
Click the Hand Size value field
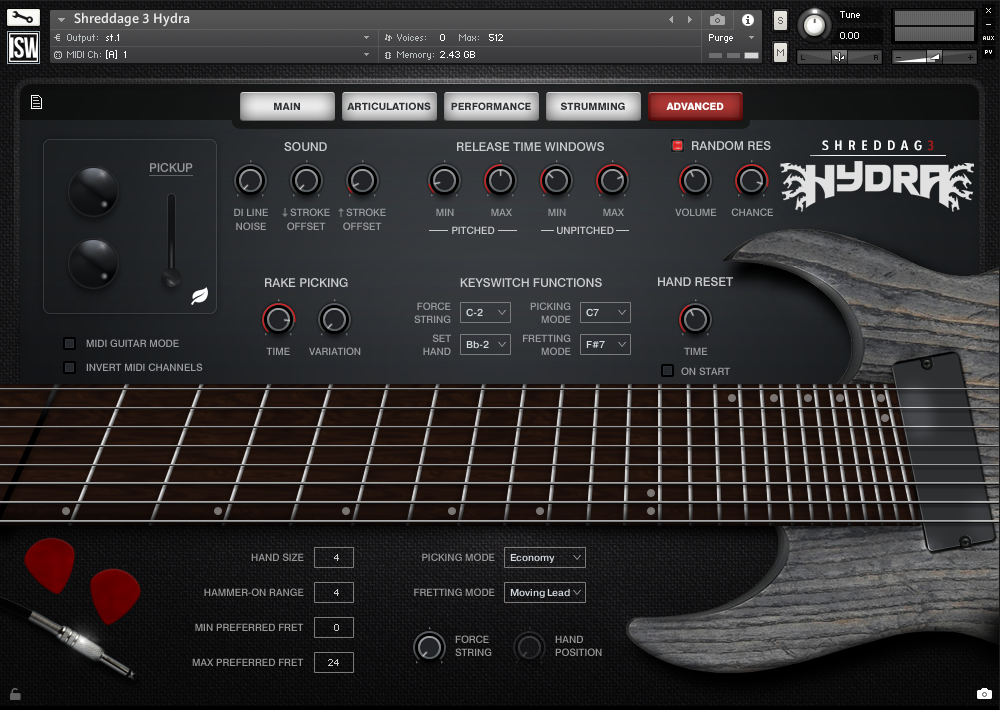pos(333,557)
